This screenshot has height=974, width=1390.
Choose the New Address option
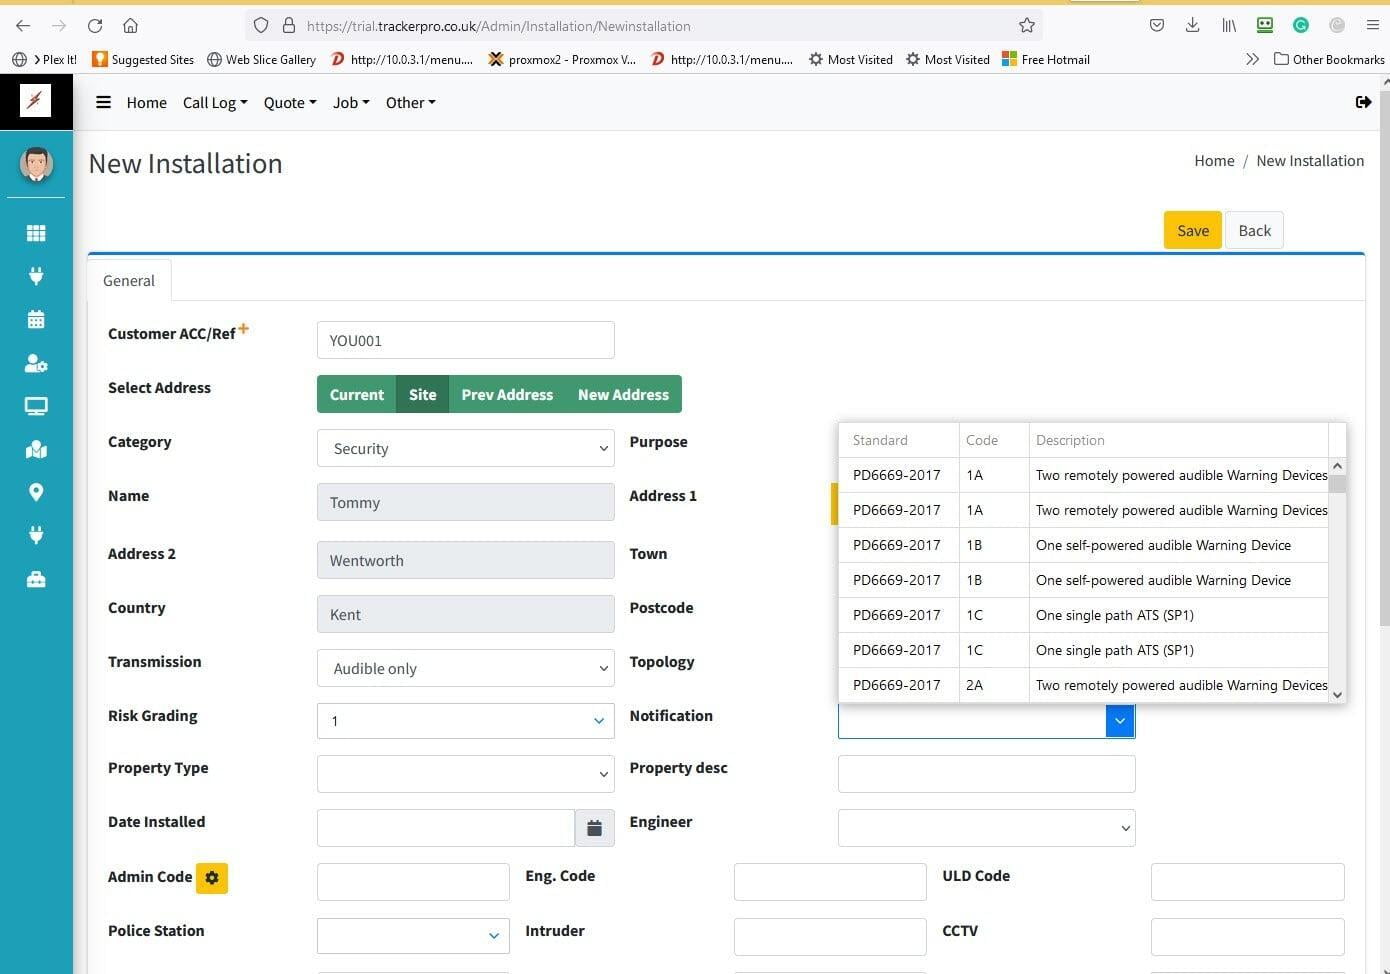(623, 394)
